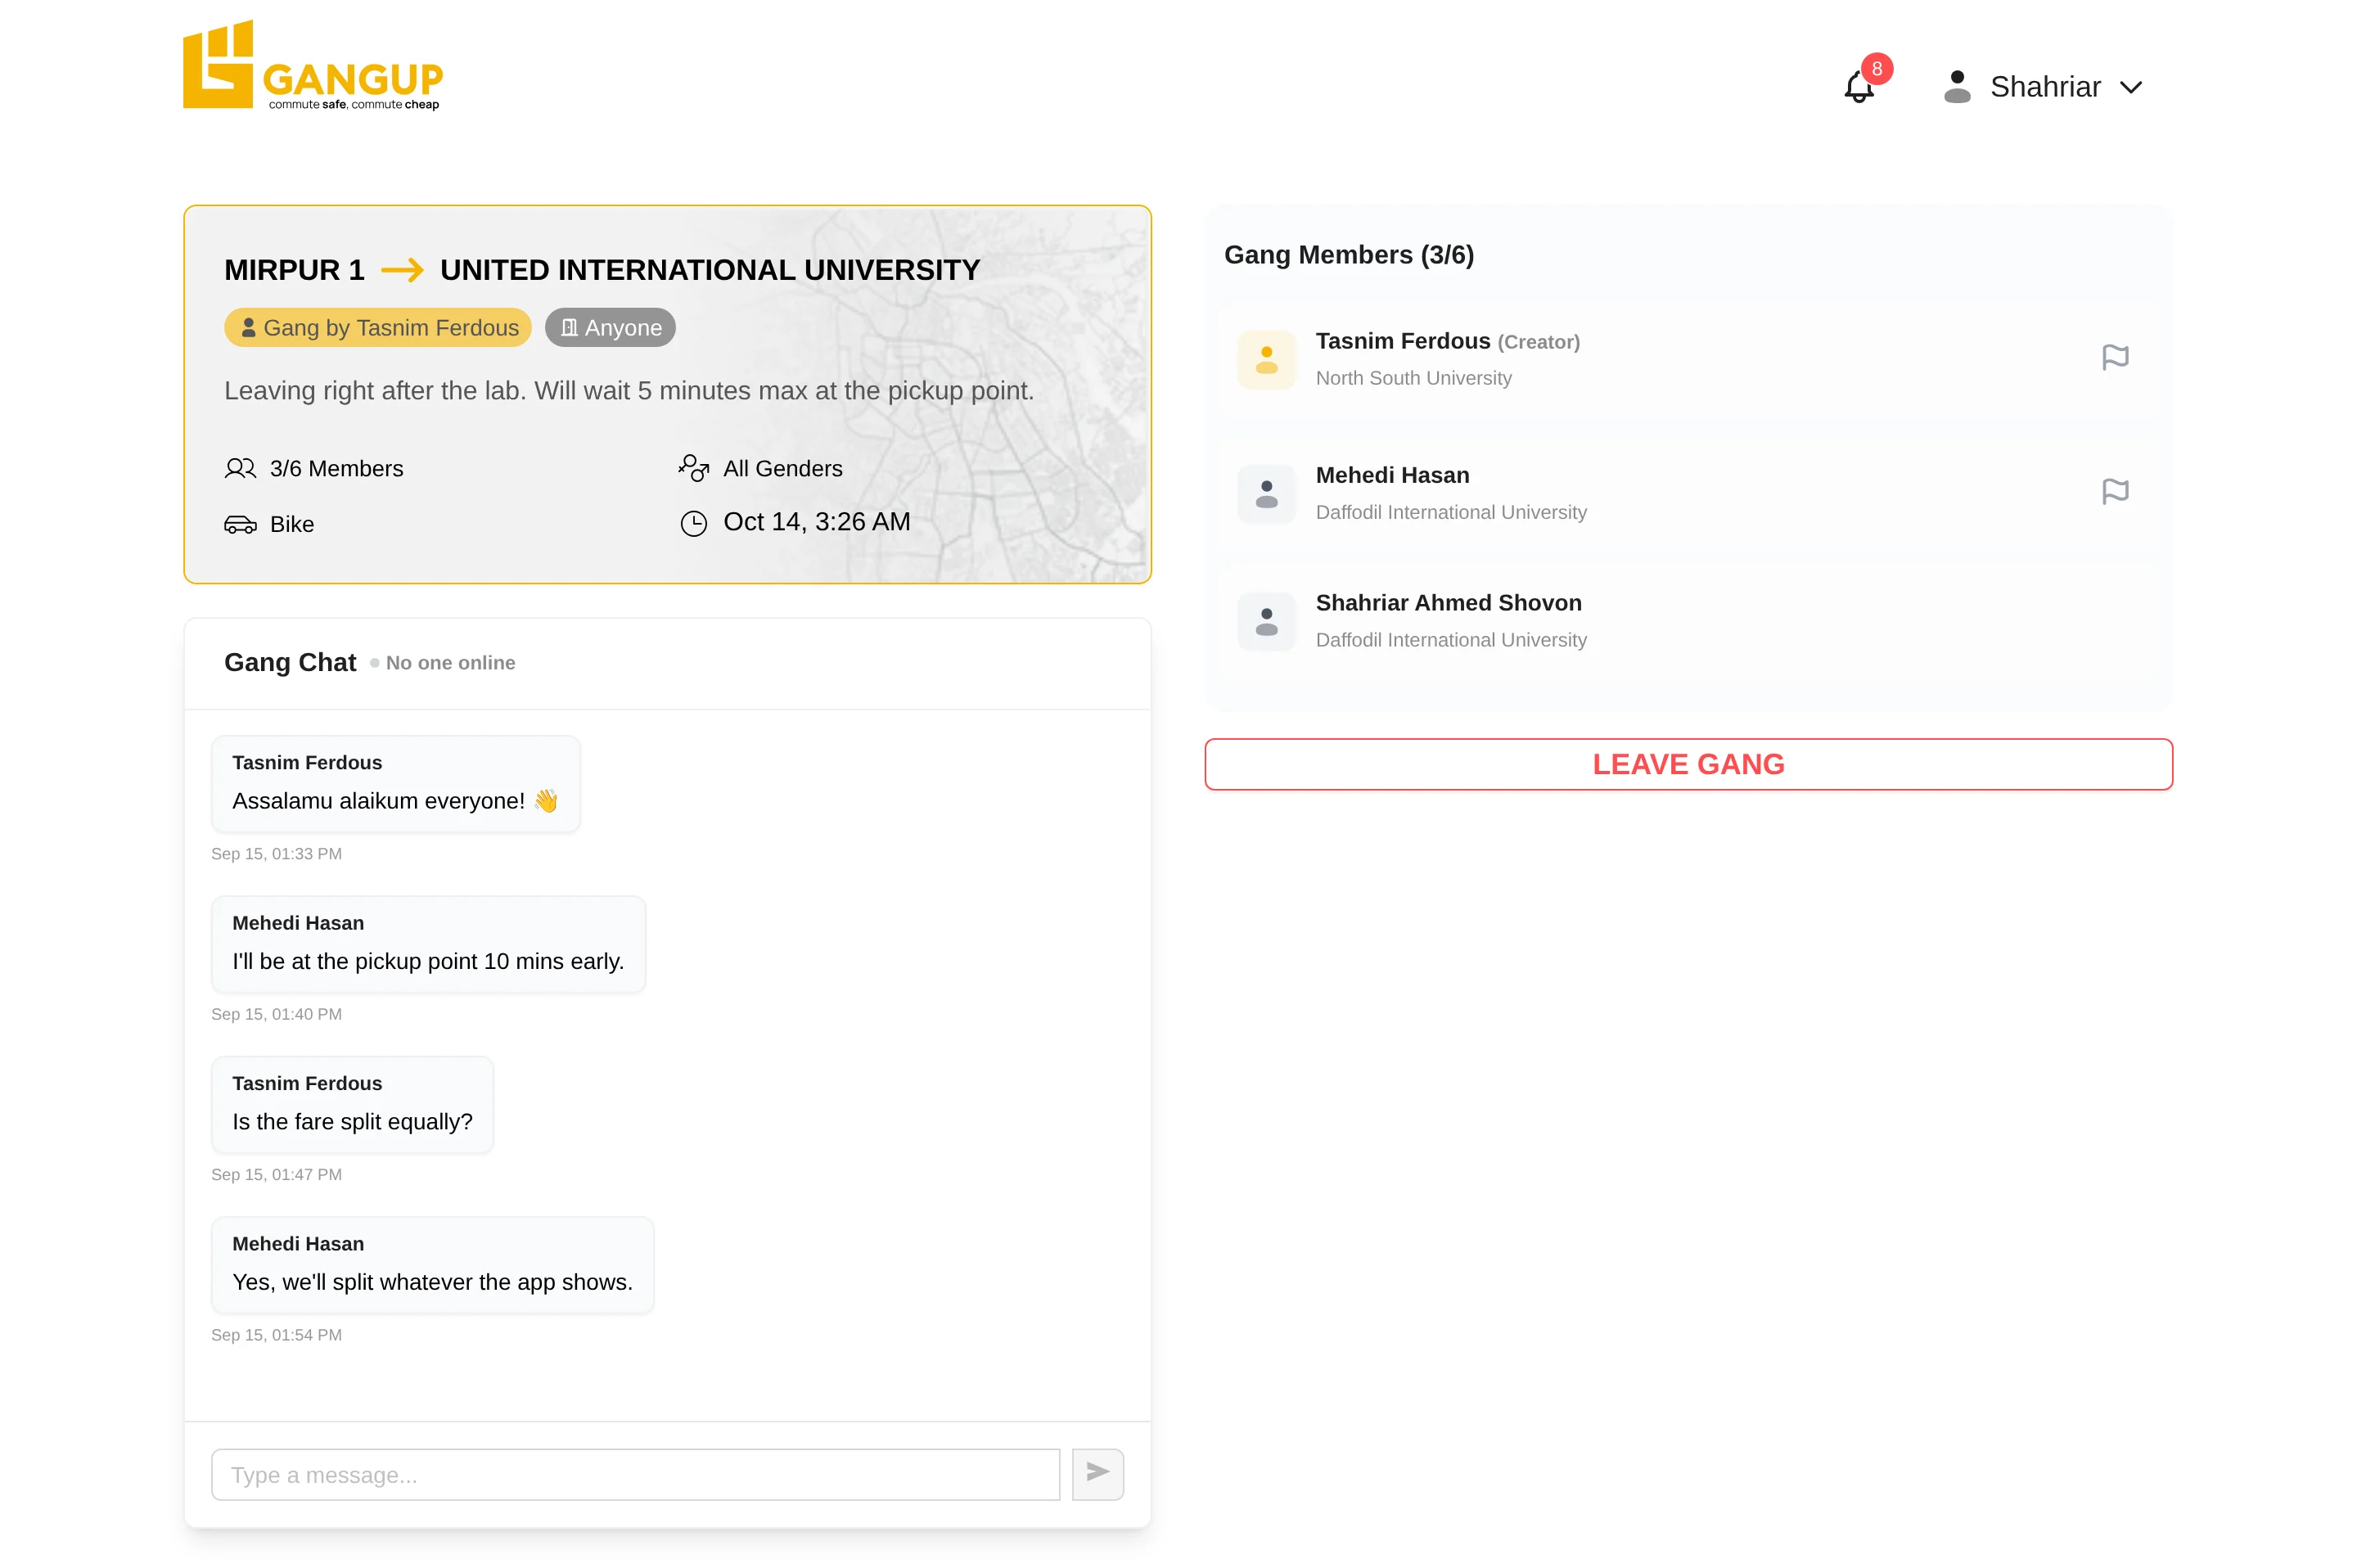This screenshot has width=2357, height=1568.
Task: Report Tasnim Ferdous with flag icon
Action: pyautogui.click(x=2114, y=358)
